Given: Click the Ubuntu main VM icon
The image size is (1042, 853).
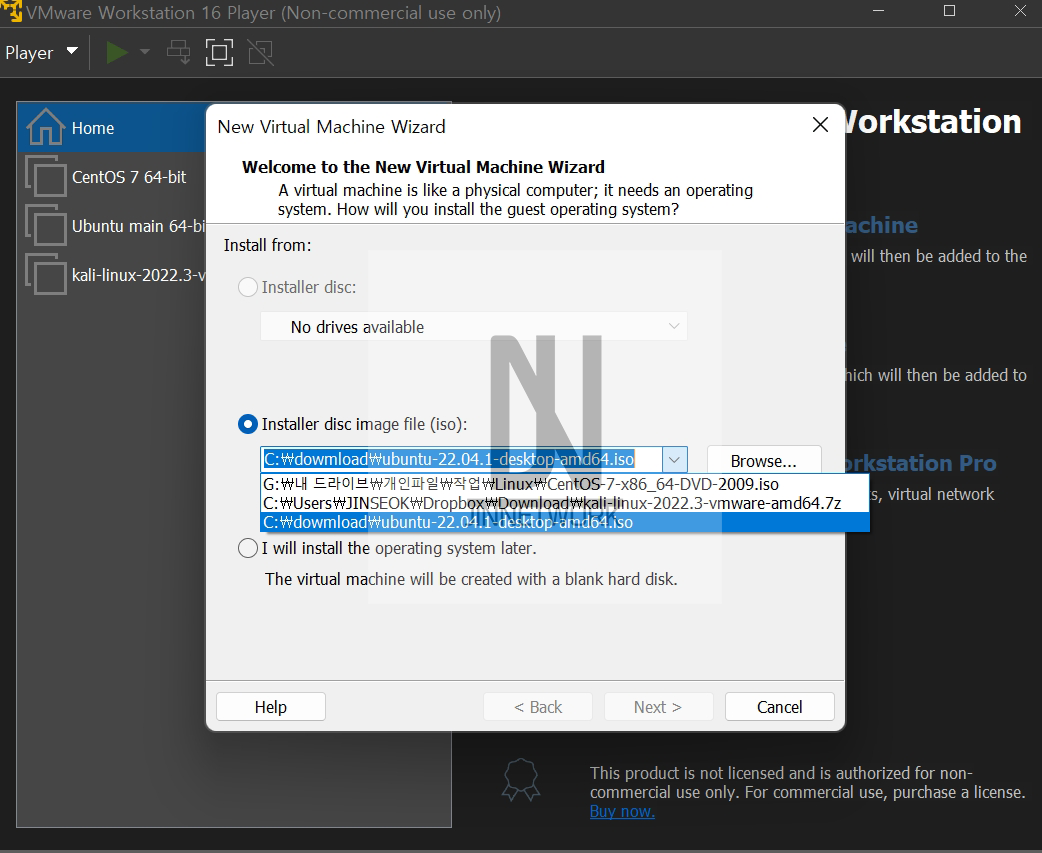Looking at the screenshot, I should [46, 225].
